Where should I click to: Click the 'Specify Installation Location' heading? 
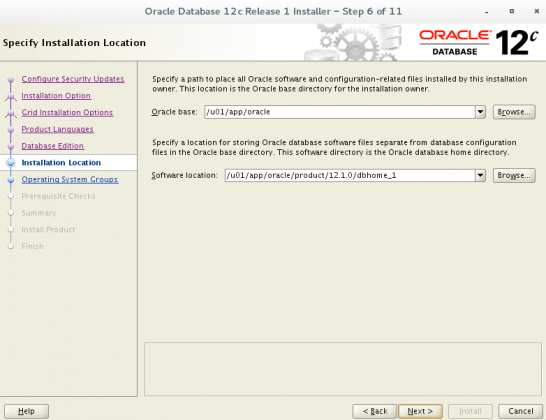(x=74, y=43)
